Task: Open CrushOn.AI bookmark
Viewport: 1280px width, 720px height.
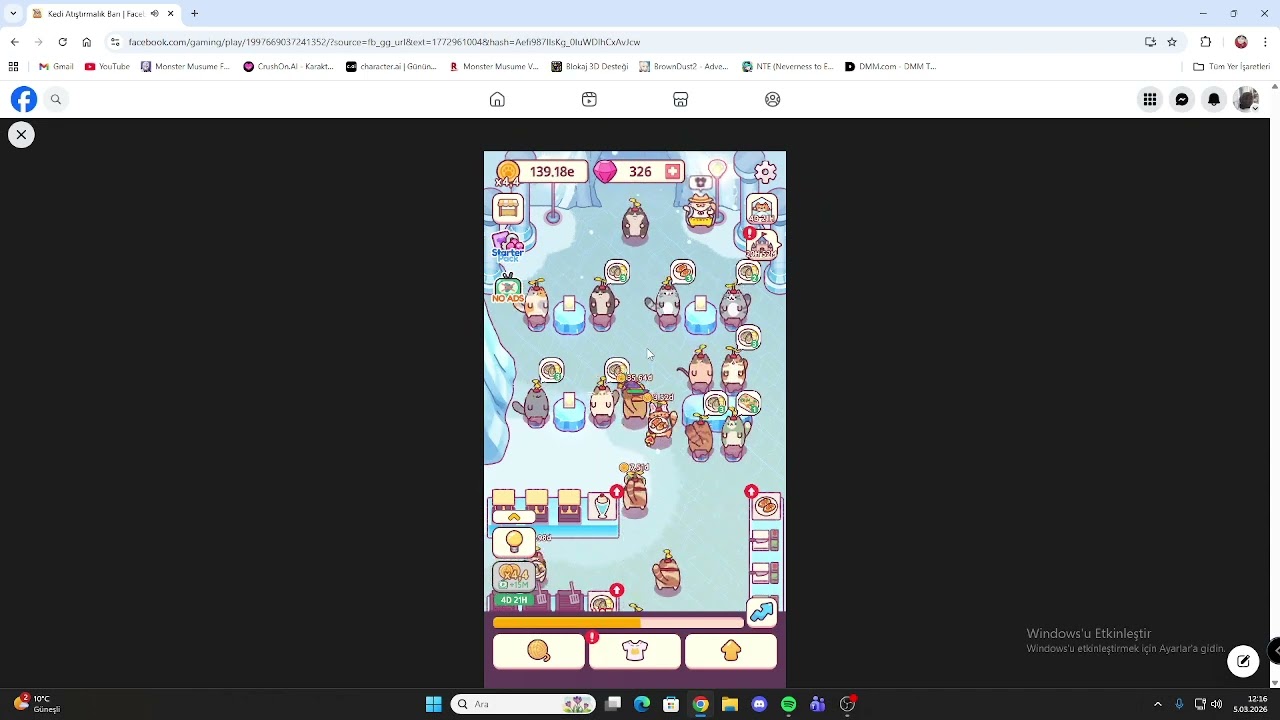Action: (x=288, y=66)
